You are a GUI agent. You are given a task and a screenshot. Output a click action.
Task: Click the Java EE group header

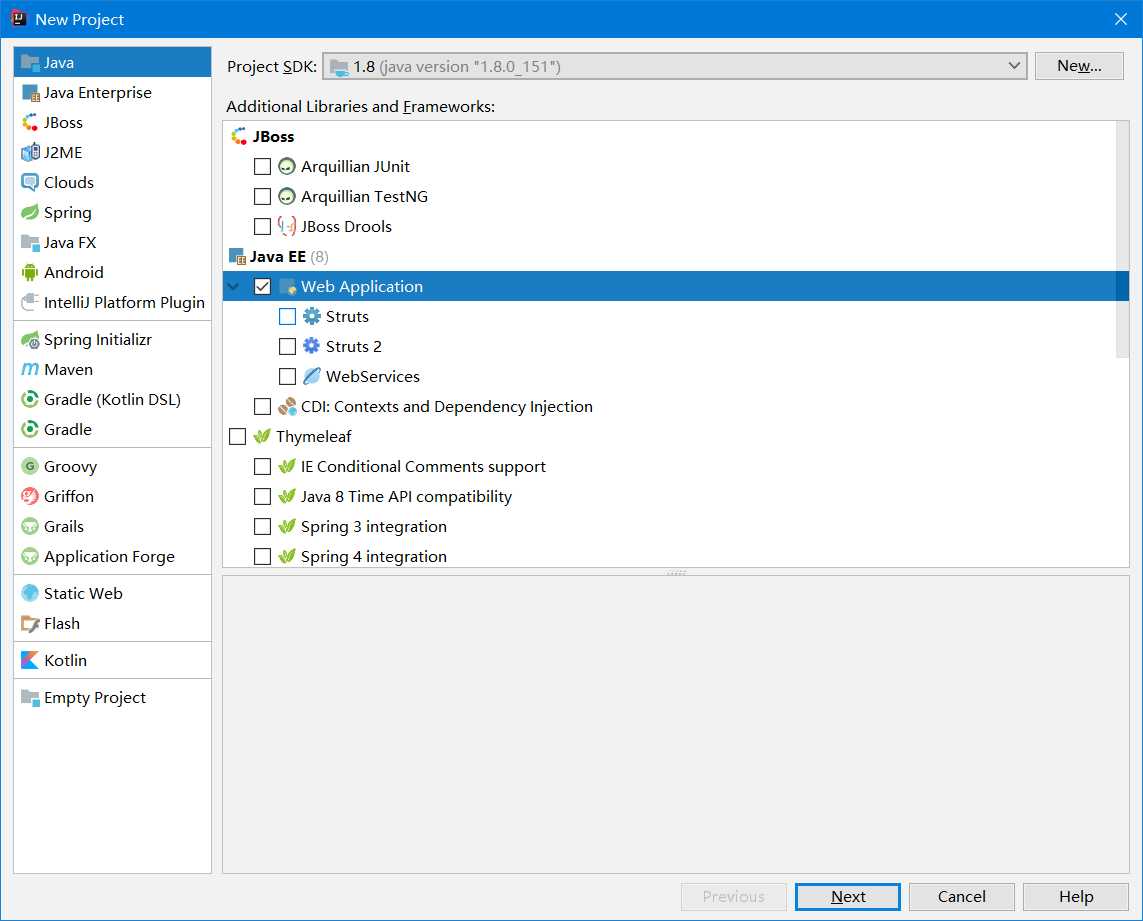tap(278, 257)
